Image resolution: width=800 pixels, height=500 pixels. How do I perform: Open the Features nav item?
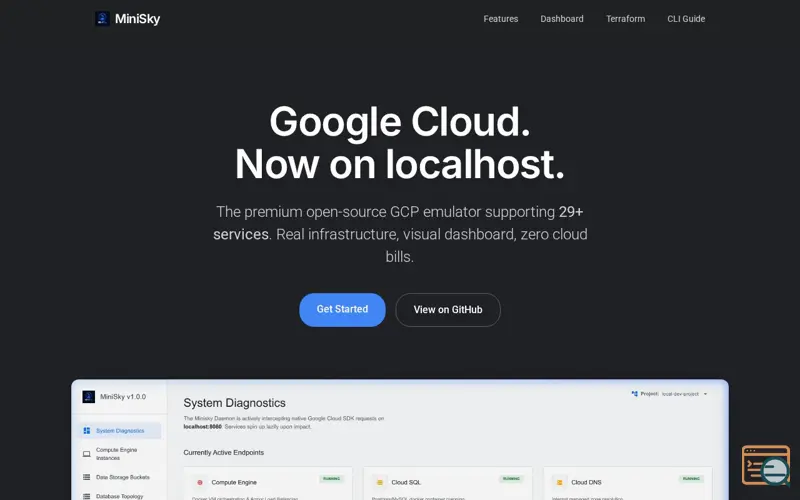click(x=501, y=19)
